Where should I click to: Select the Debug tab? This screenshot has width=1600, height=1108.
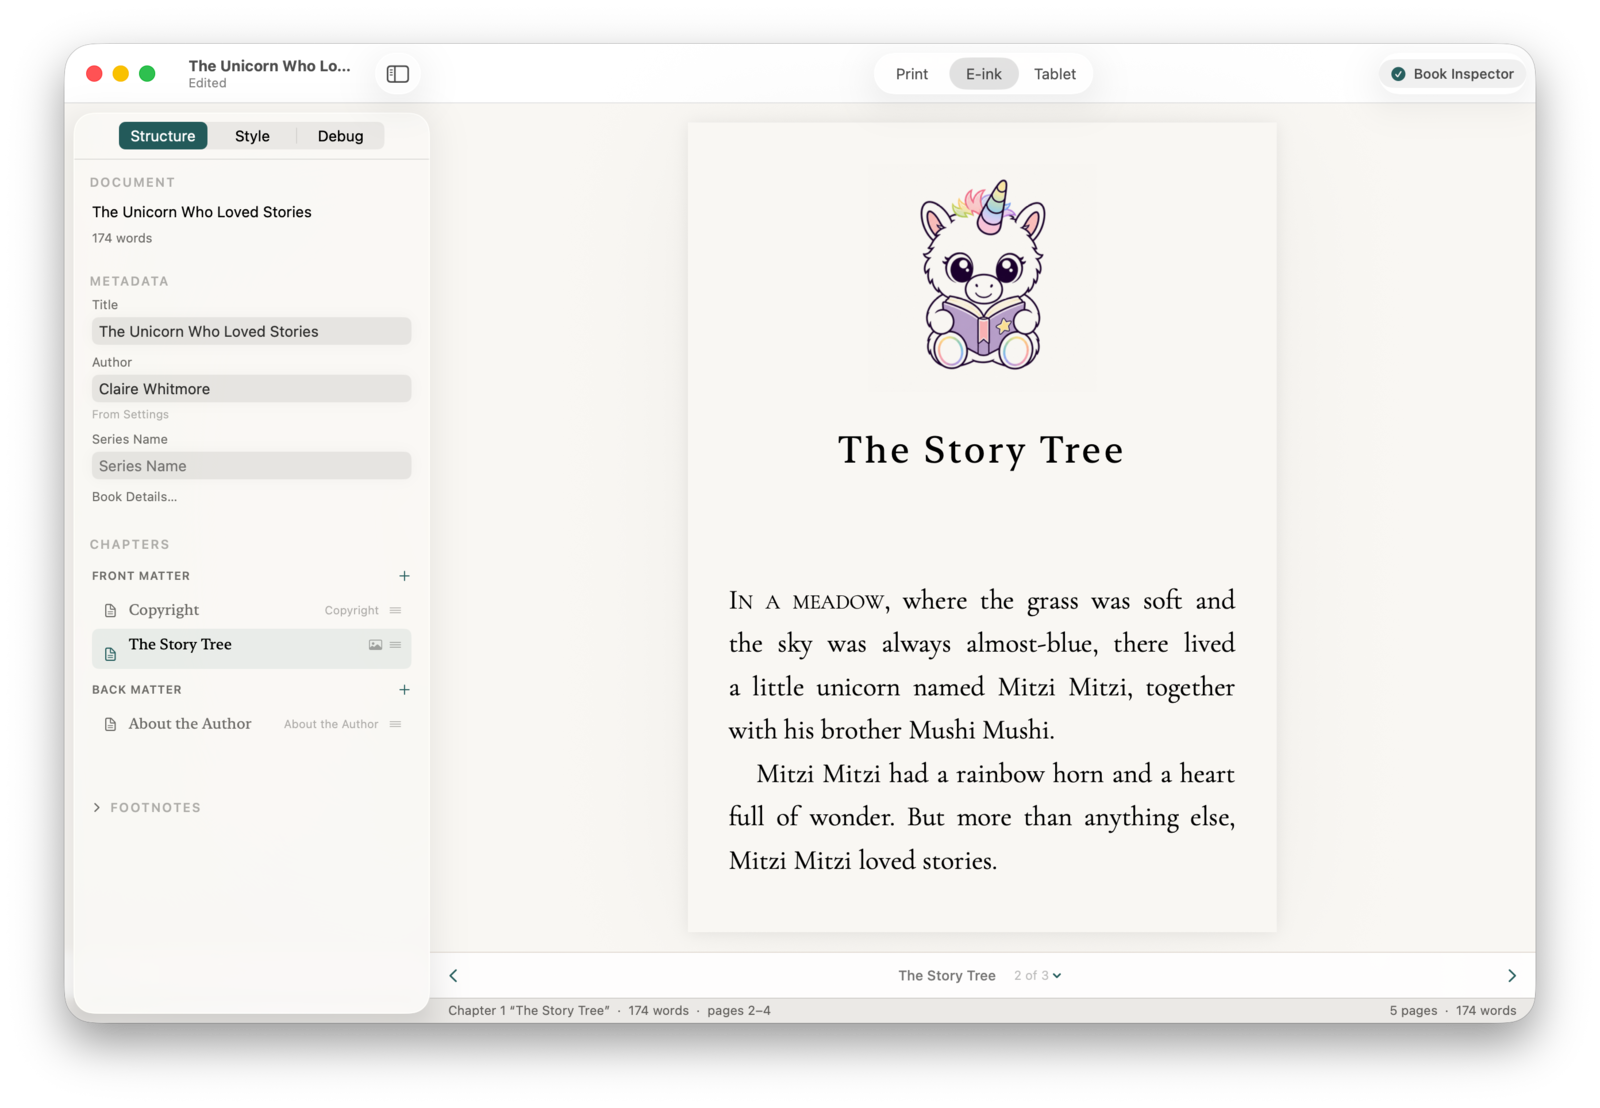[x=340, y=136]
